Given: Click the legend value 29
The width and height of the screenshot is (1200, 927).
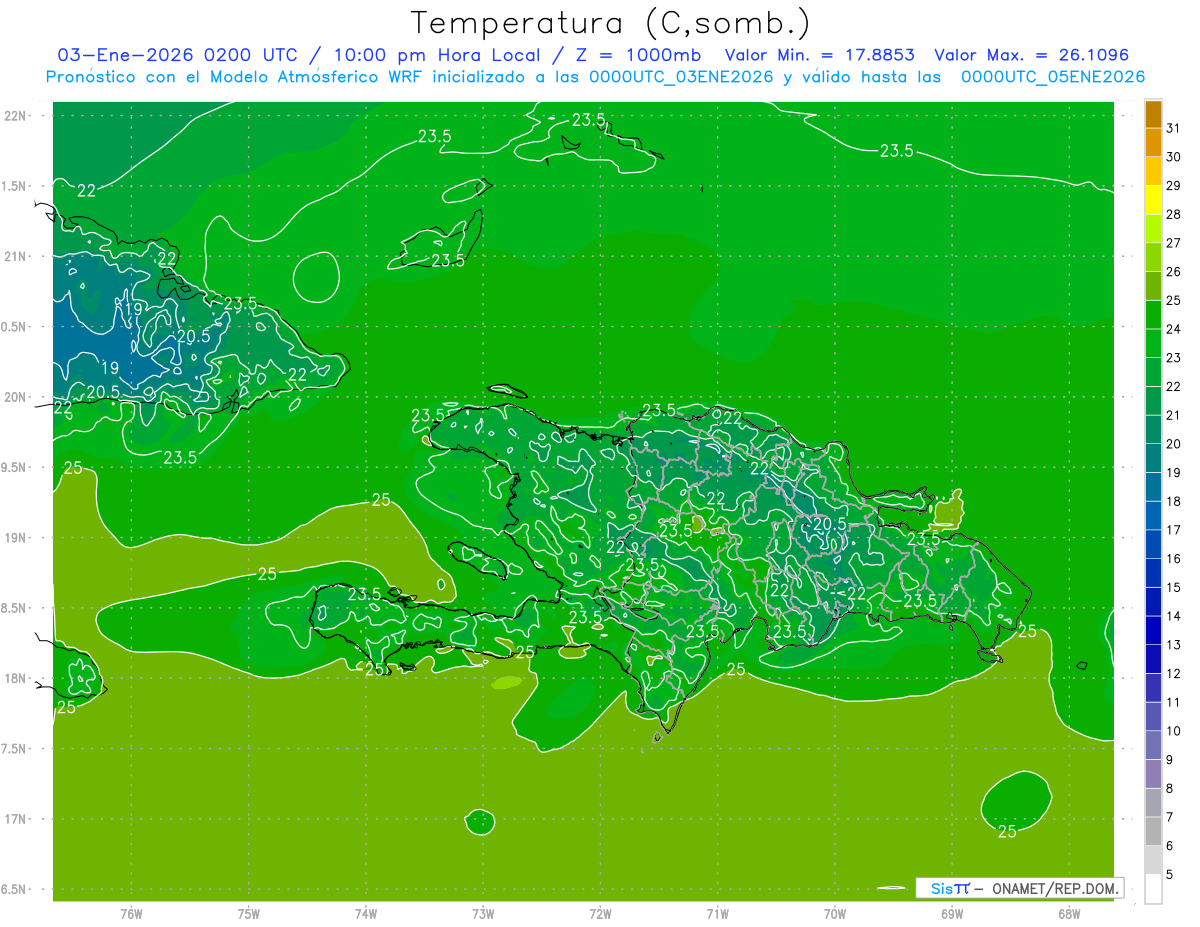Looking at the screenshot, I should click(1174, 185).
